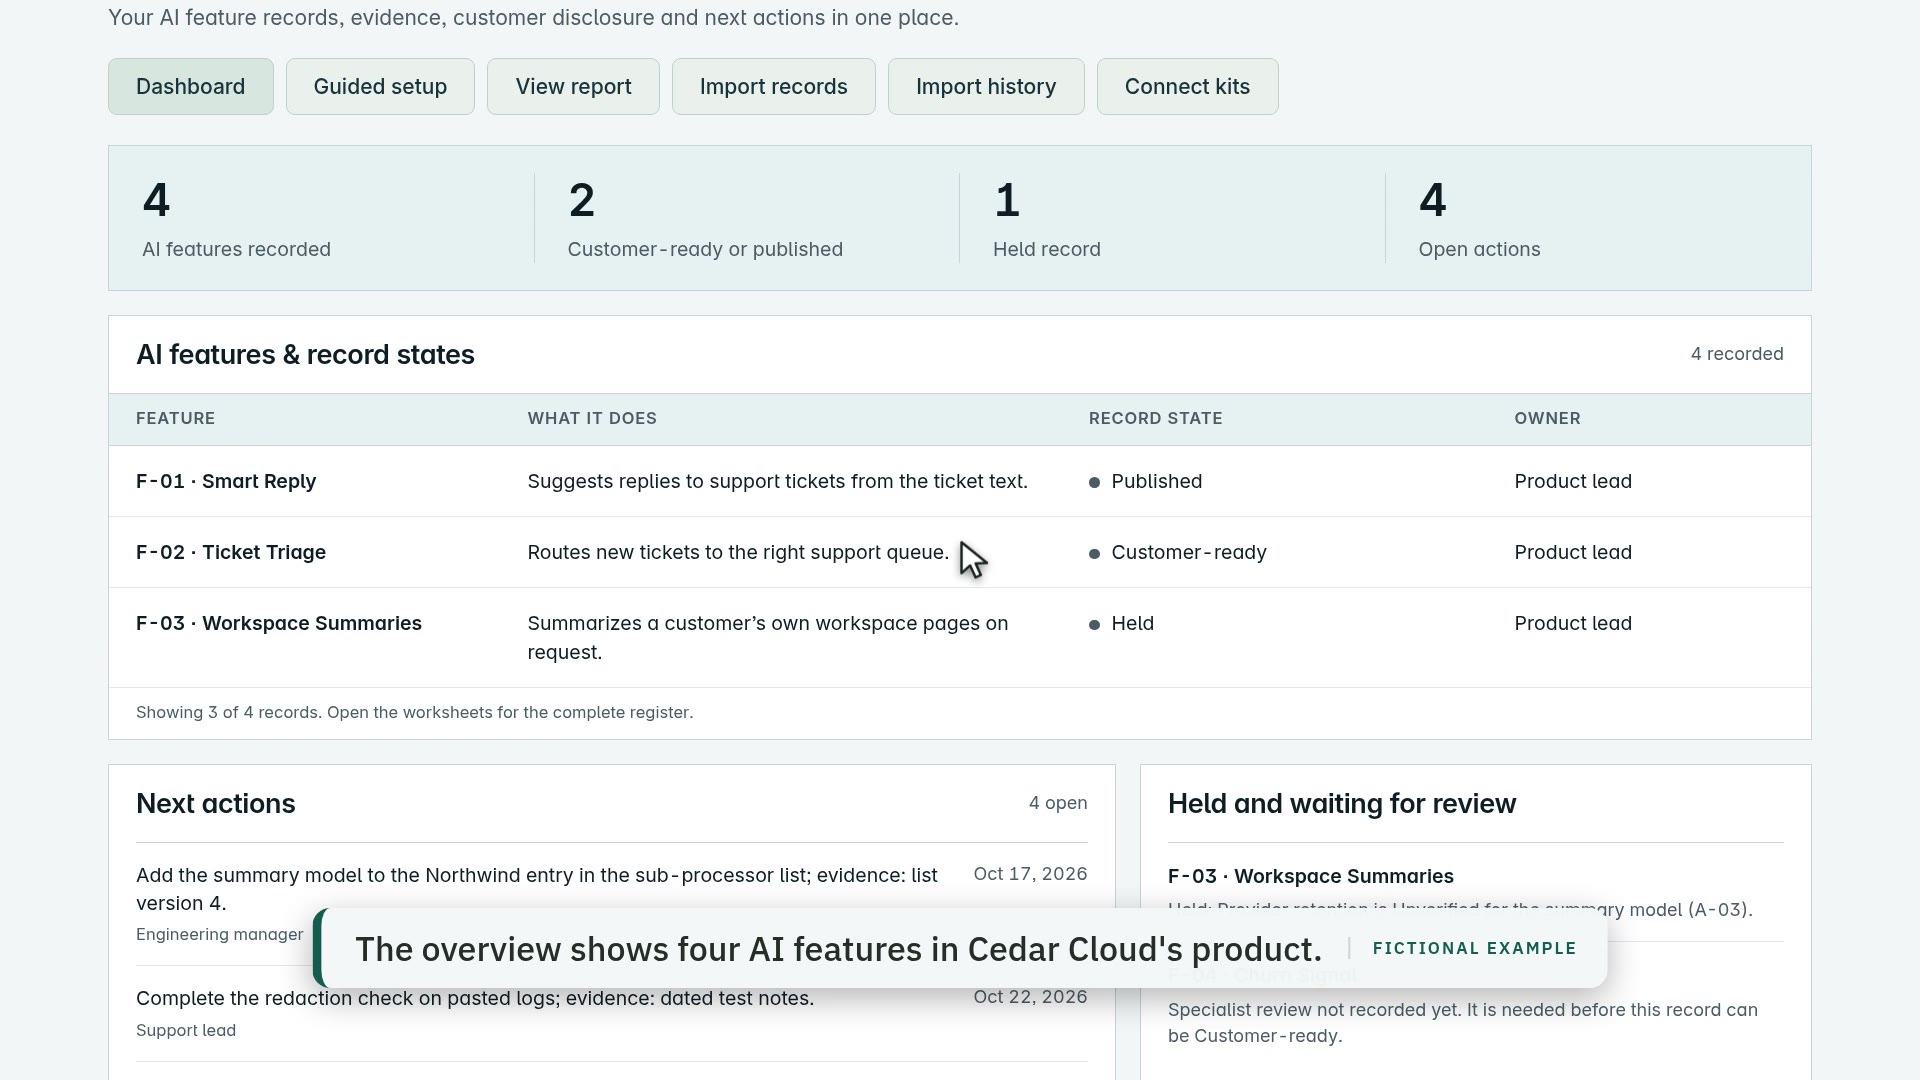Click the FEATURE column header
The height and width of the screenshot is (1080, 1920).
pos(175,418)
